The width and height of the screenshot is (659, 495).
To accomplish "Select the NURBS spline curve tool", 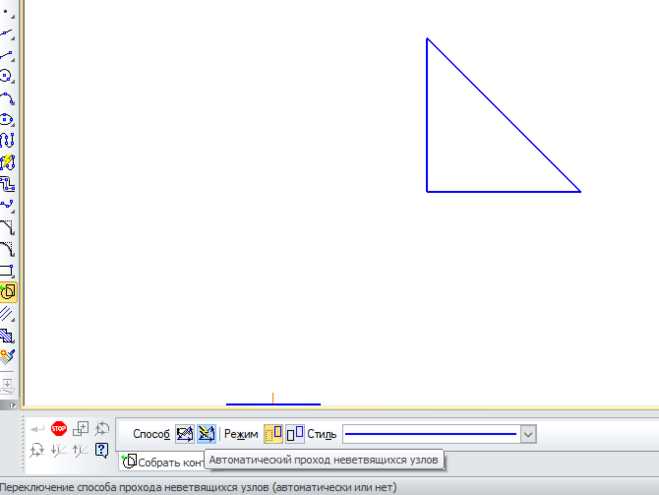I will pyautogui.click(x=7, y=140).
